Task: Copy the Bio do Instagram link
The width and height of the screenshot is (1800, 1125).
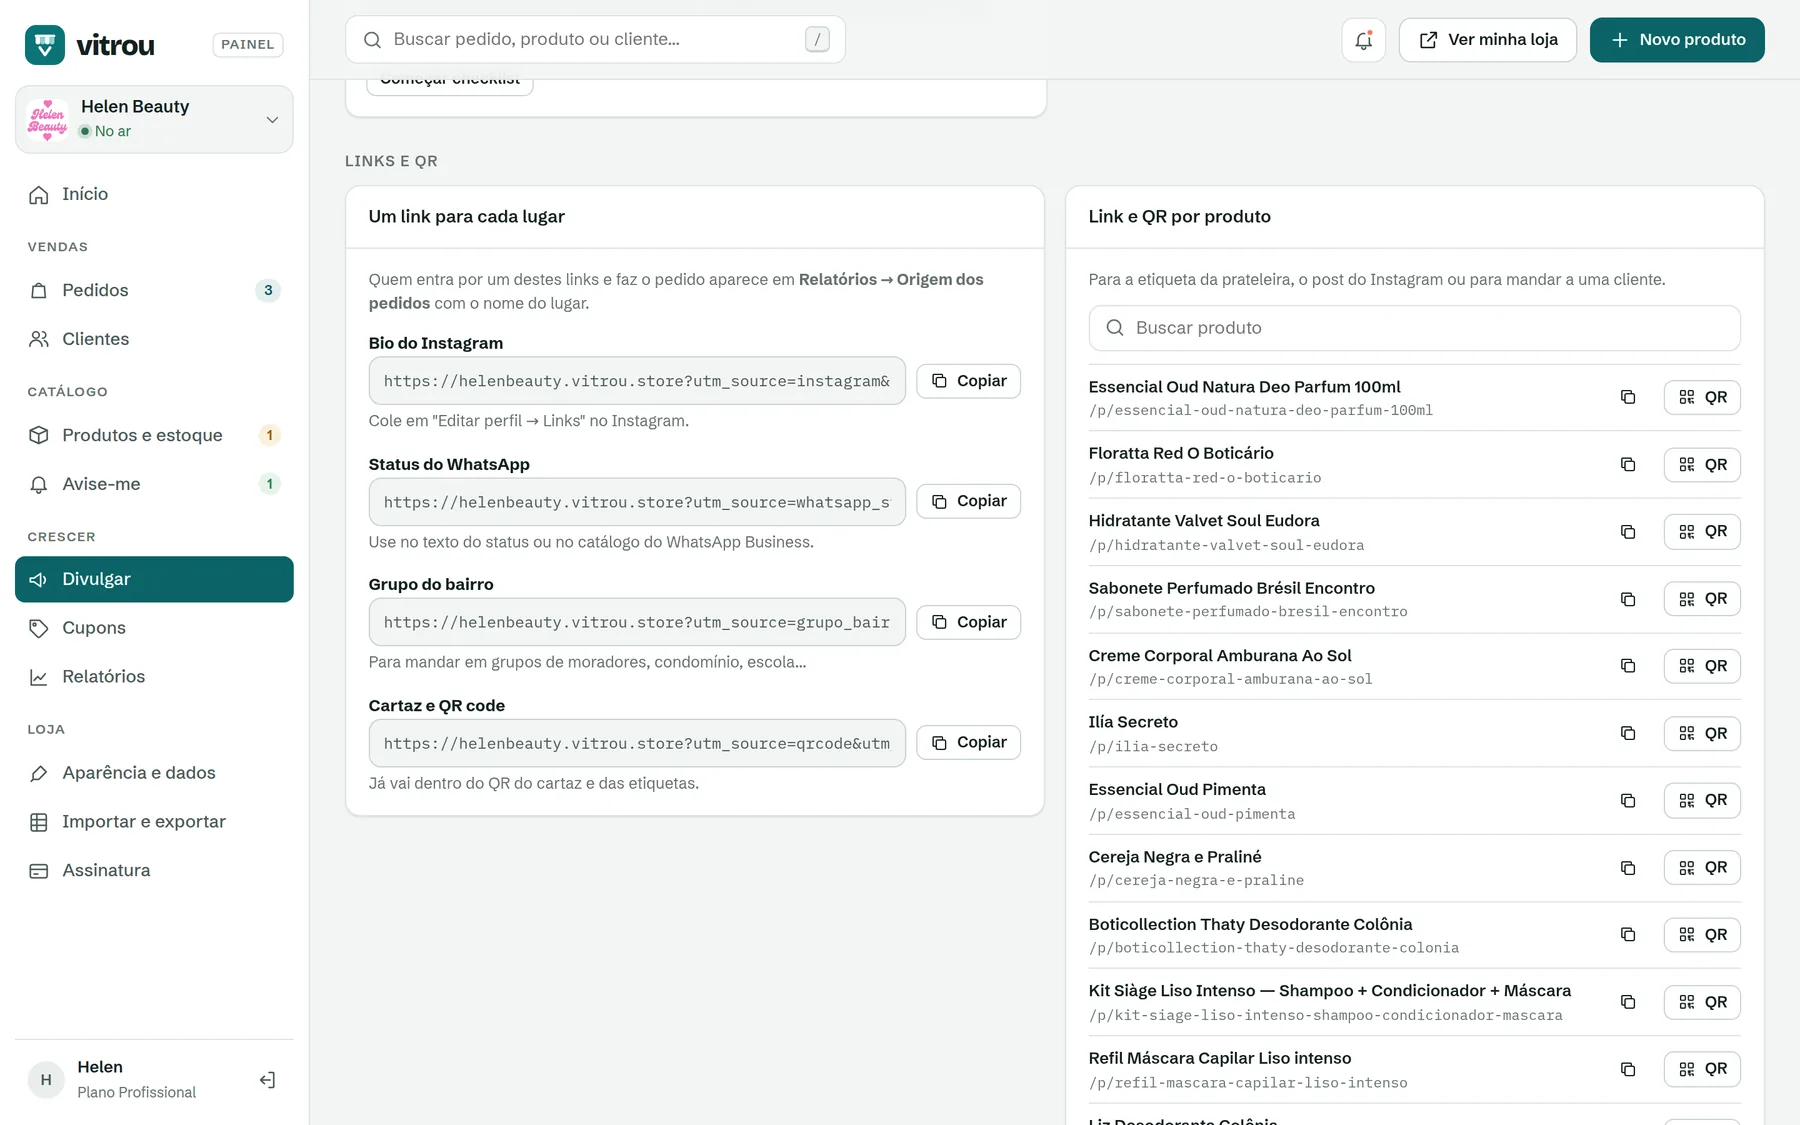Action: [x=968, y=381]
